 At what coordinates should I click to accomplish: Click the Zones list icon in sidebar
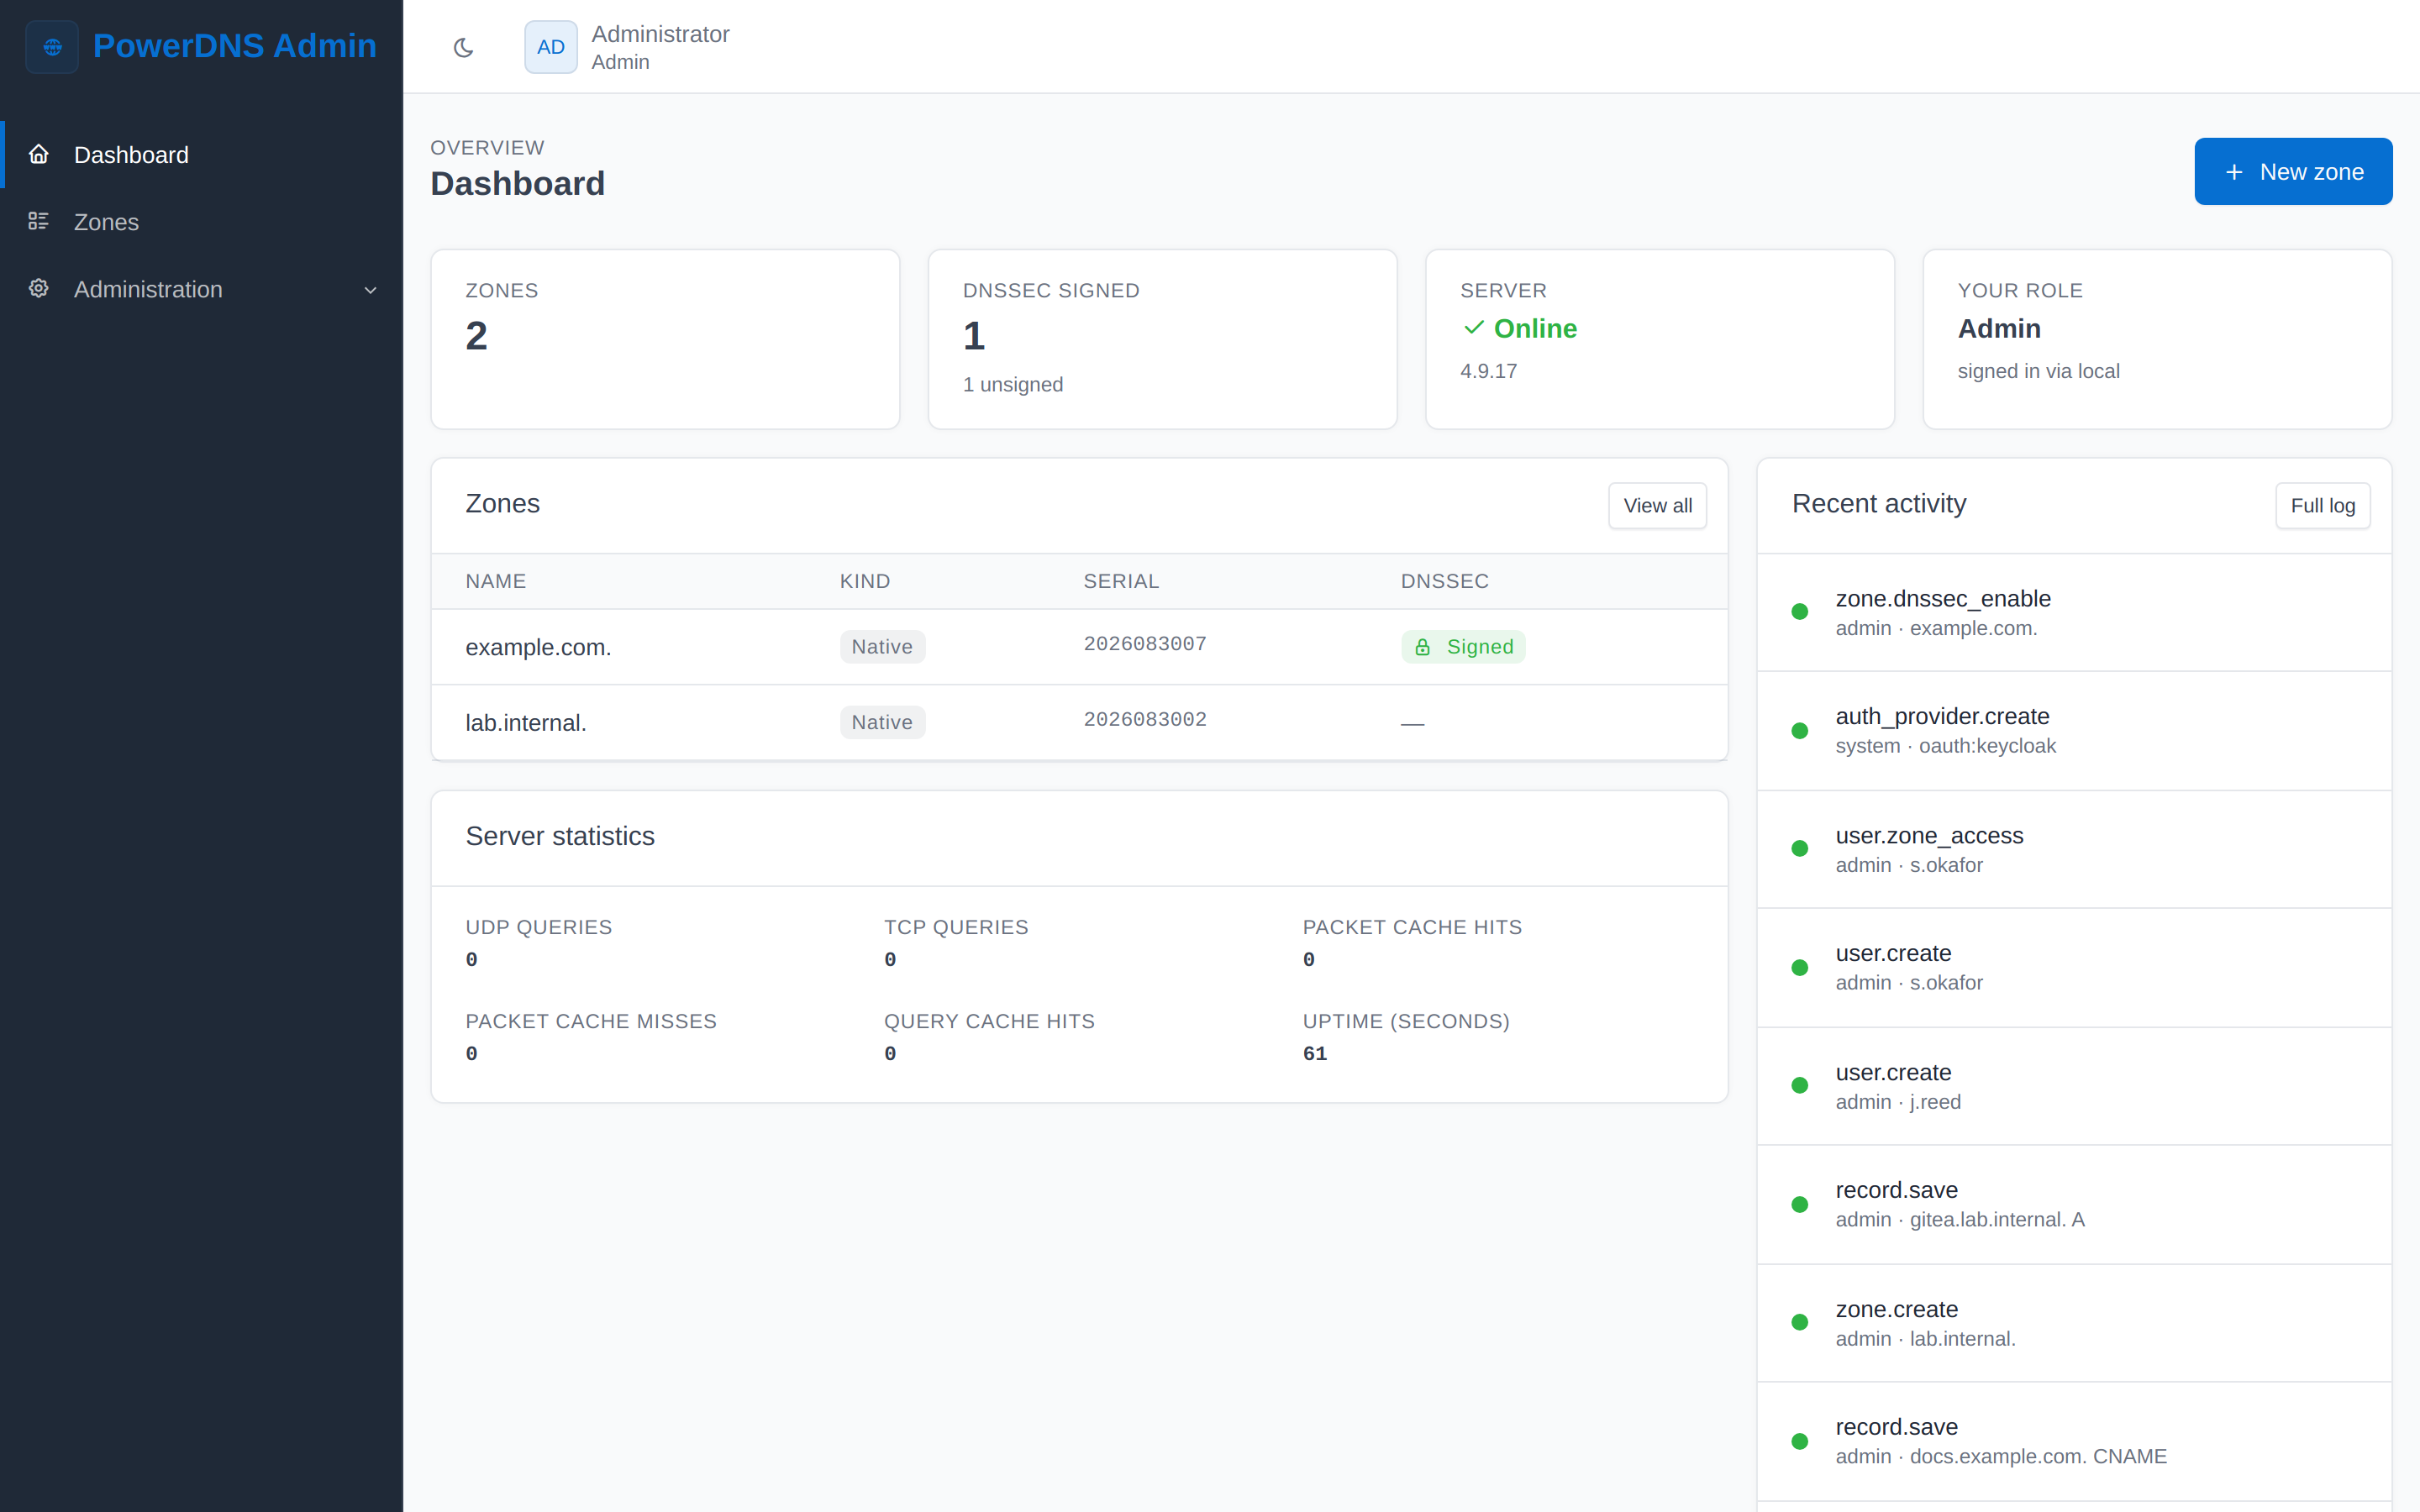pyautogui.click(x=39, y=221)
